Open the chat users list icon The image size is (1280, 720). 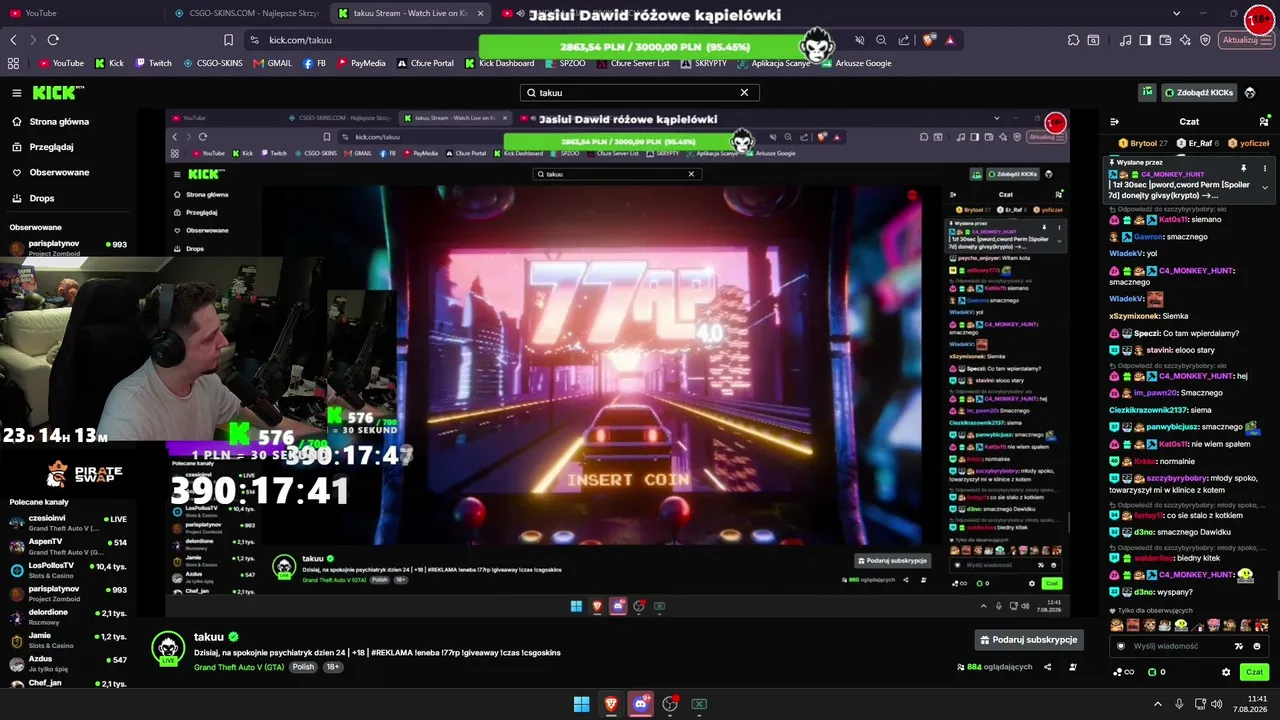tap(1264, 122)
